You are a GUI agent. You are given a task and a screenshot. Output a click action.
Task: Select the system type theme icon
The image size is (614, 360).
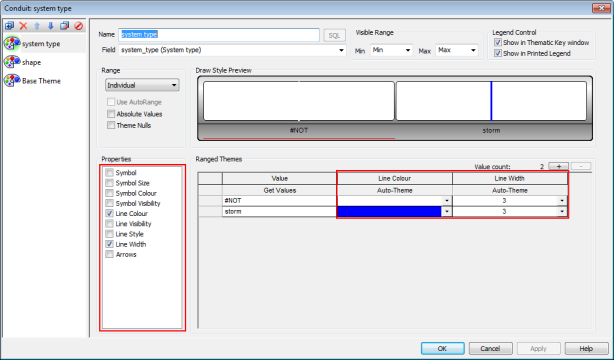12,43
